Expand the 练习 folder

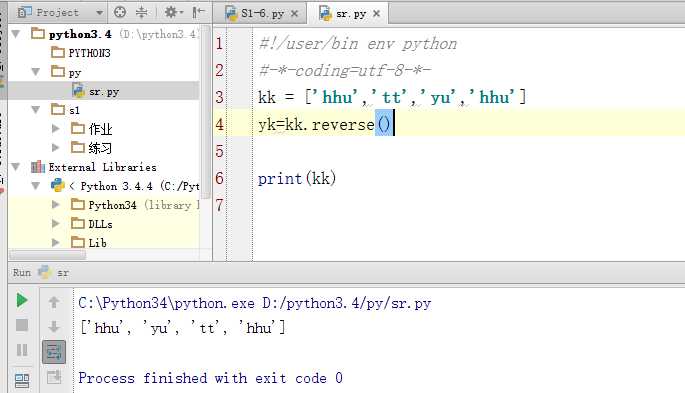pos(55,148)
